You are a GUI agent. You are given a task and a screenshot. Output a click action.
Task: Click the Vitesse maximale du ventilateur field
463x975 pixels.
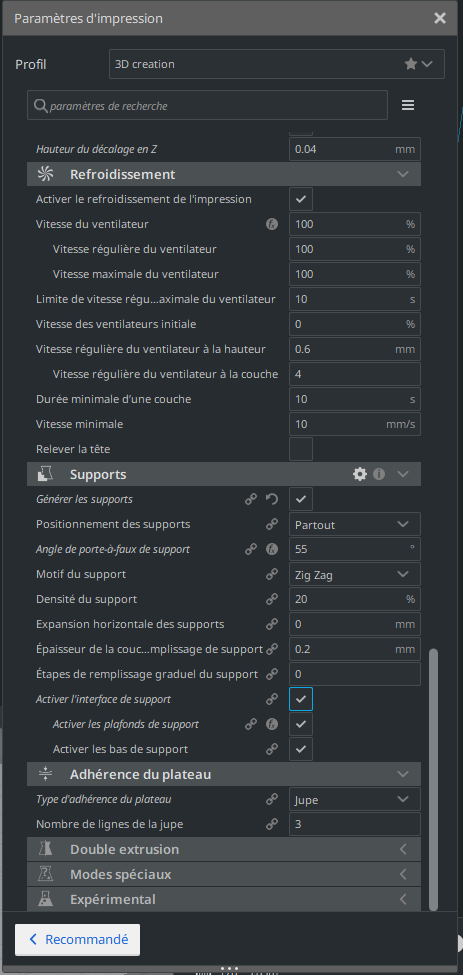[355, 274]
